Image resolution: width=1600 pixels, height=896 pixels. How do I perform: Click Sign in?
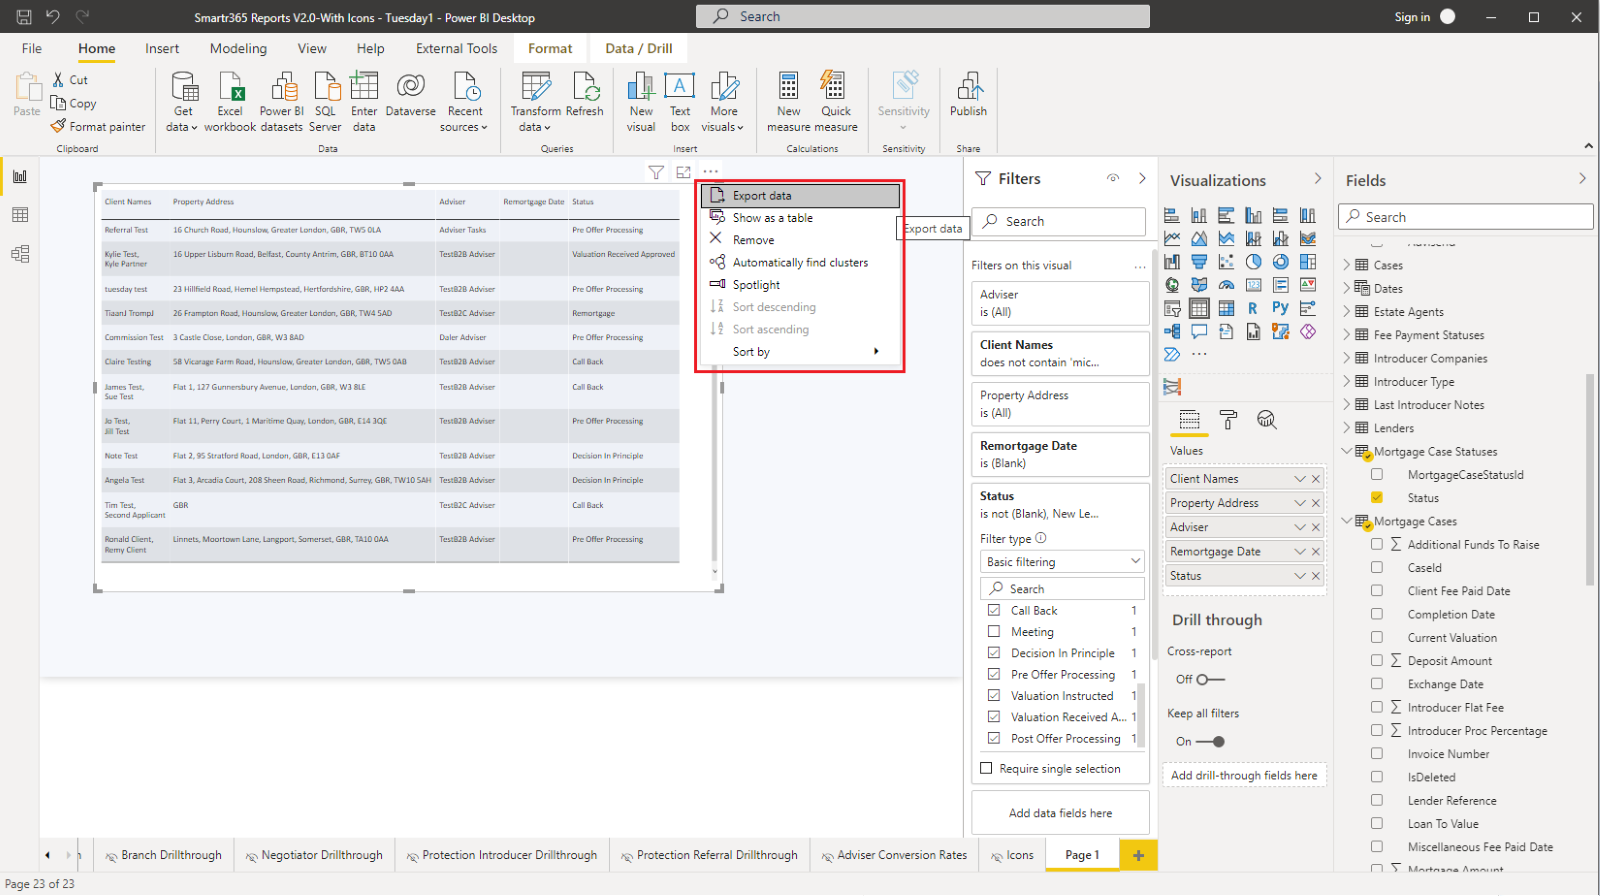pyautogui.click(x=1412, y=17)
